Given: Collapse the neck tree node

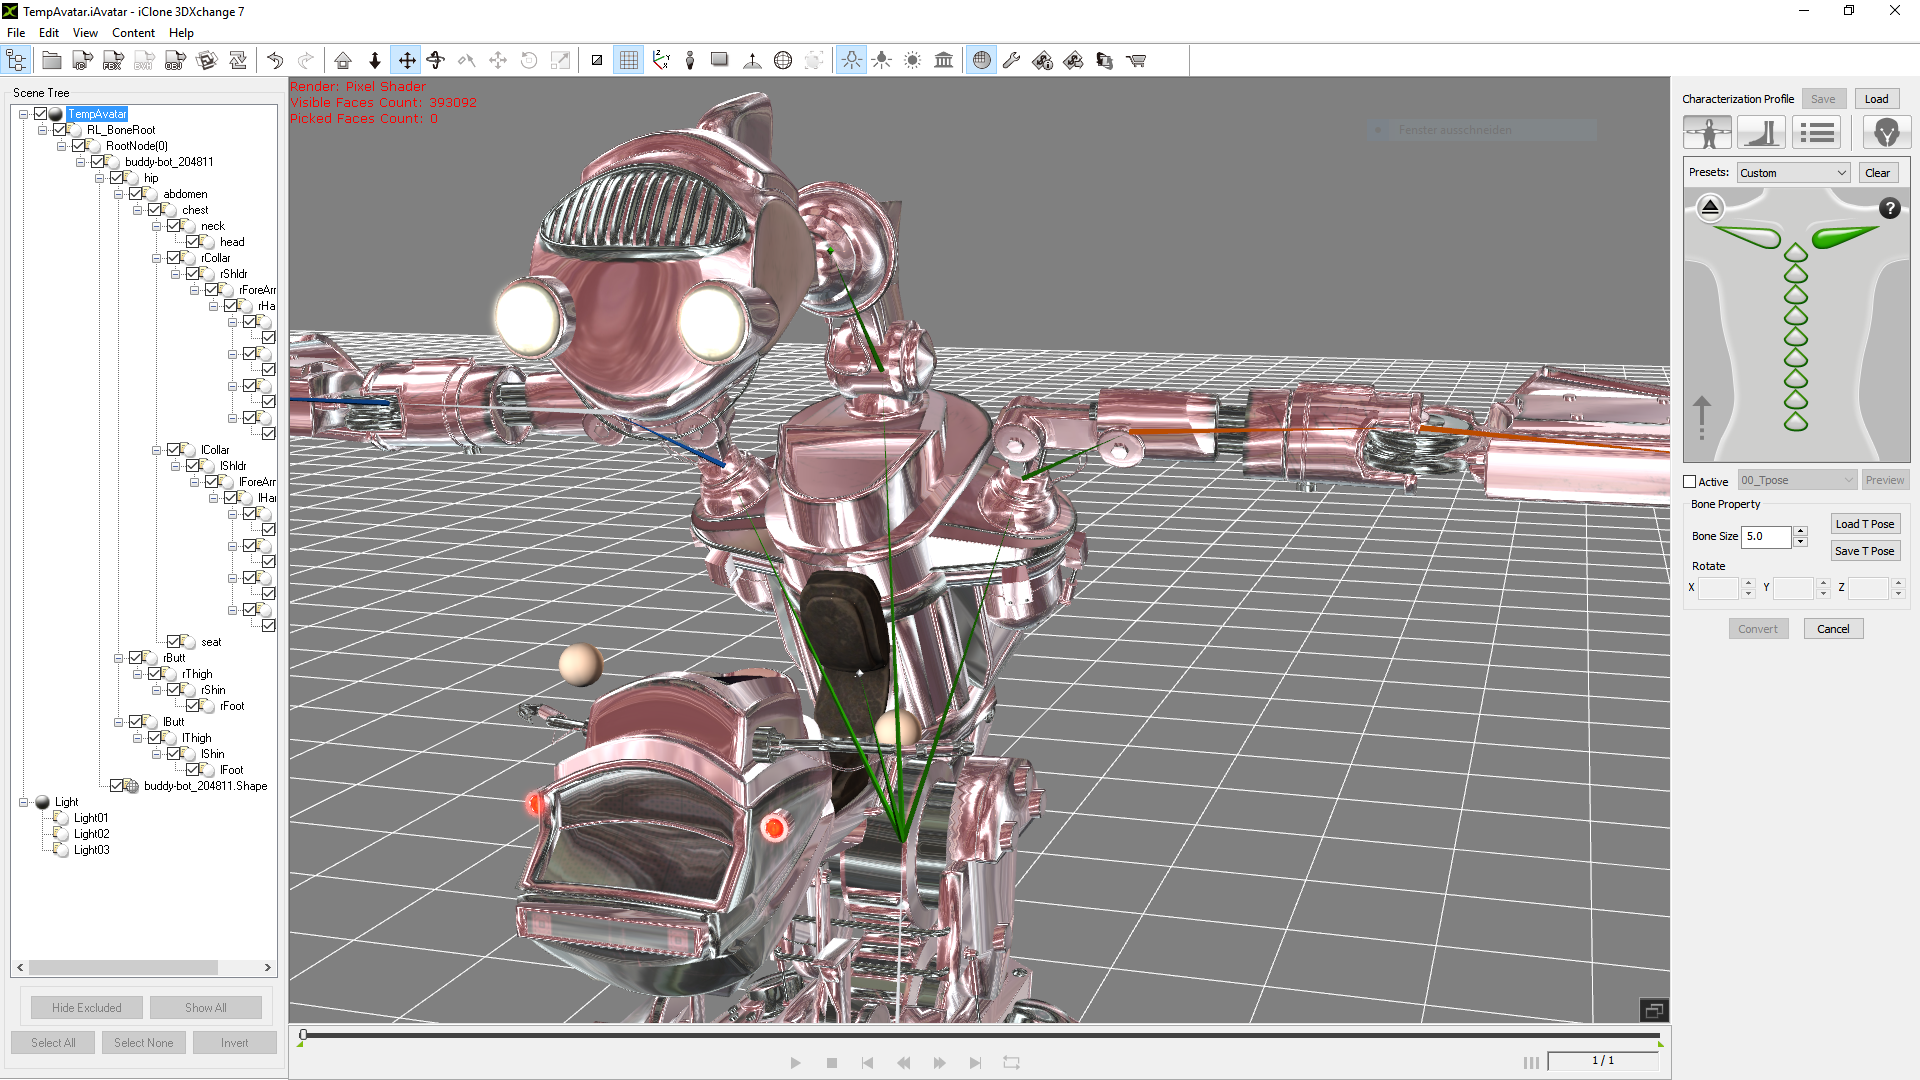Looking at the screenshot, I should pos(156,226).
